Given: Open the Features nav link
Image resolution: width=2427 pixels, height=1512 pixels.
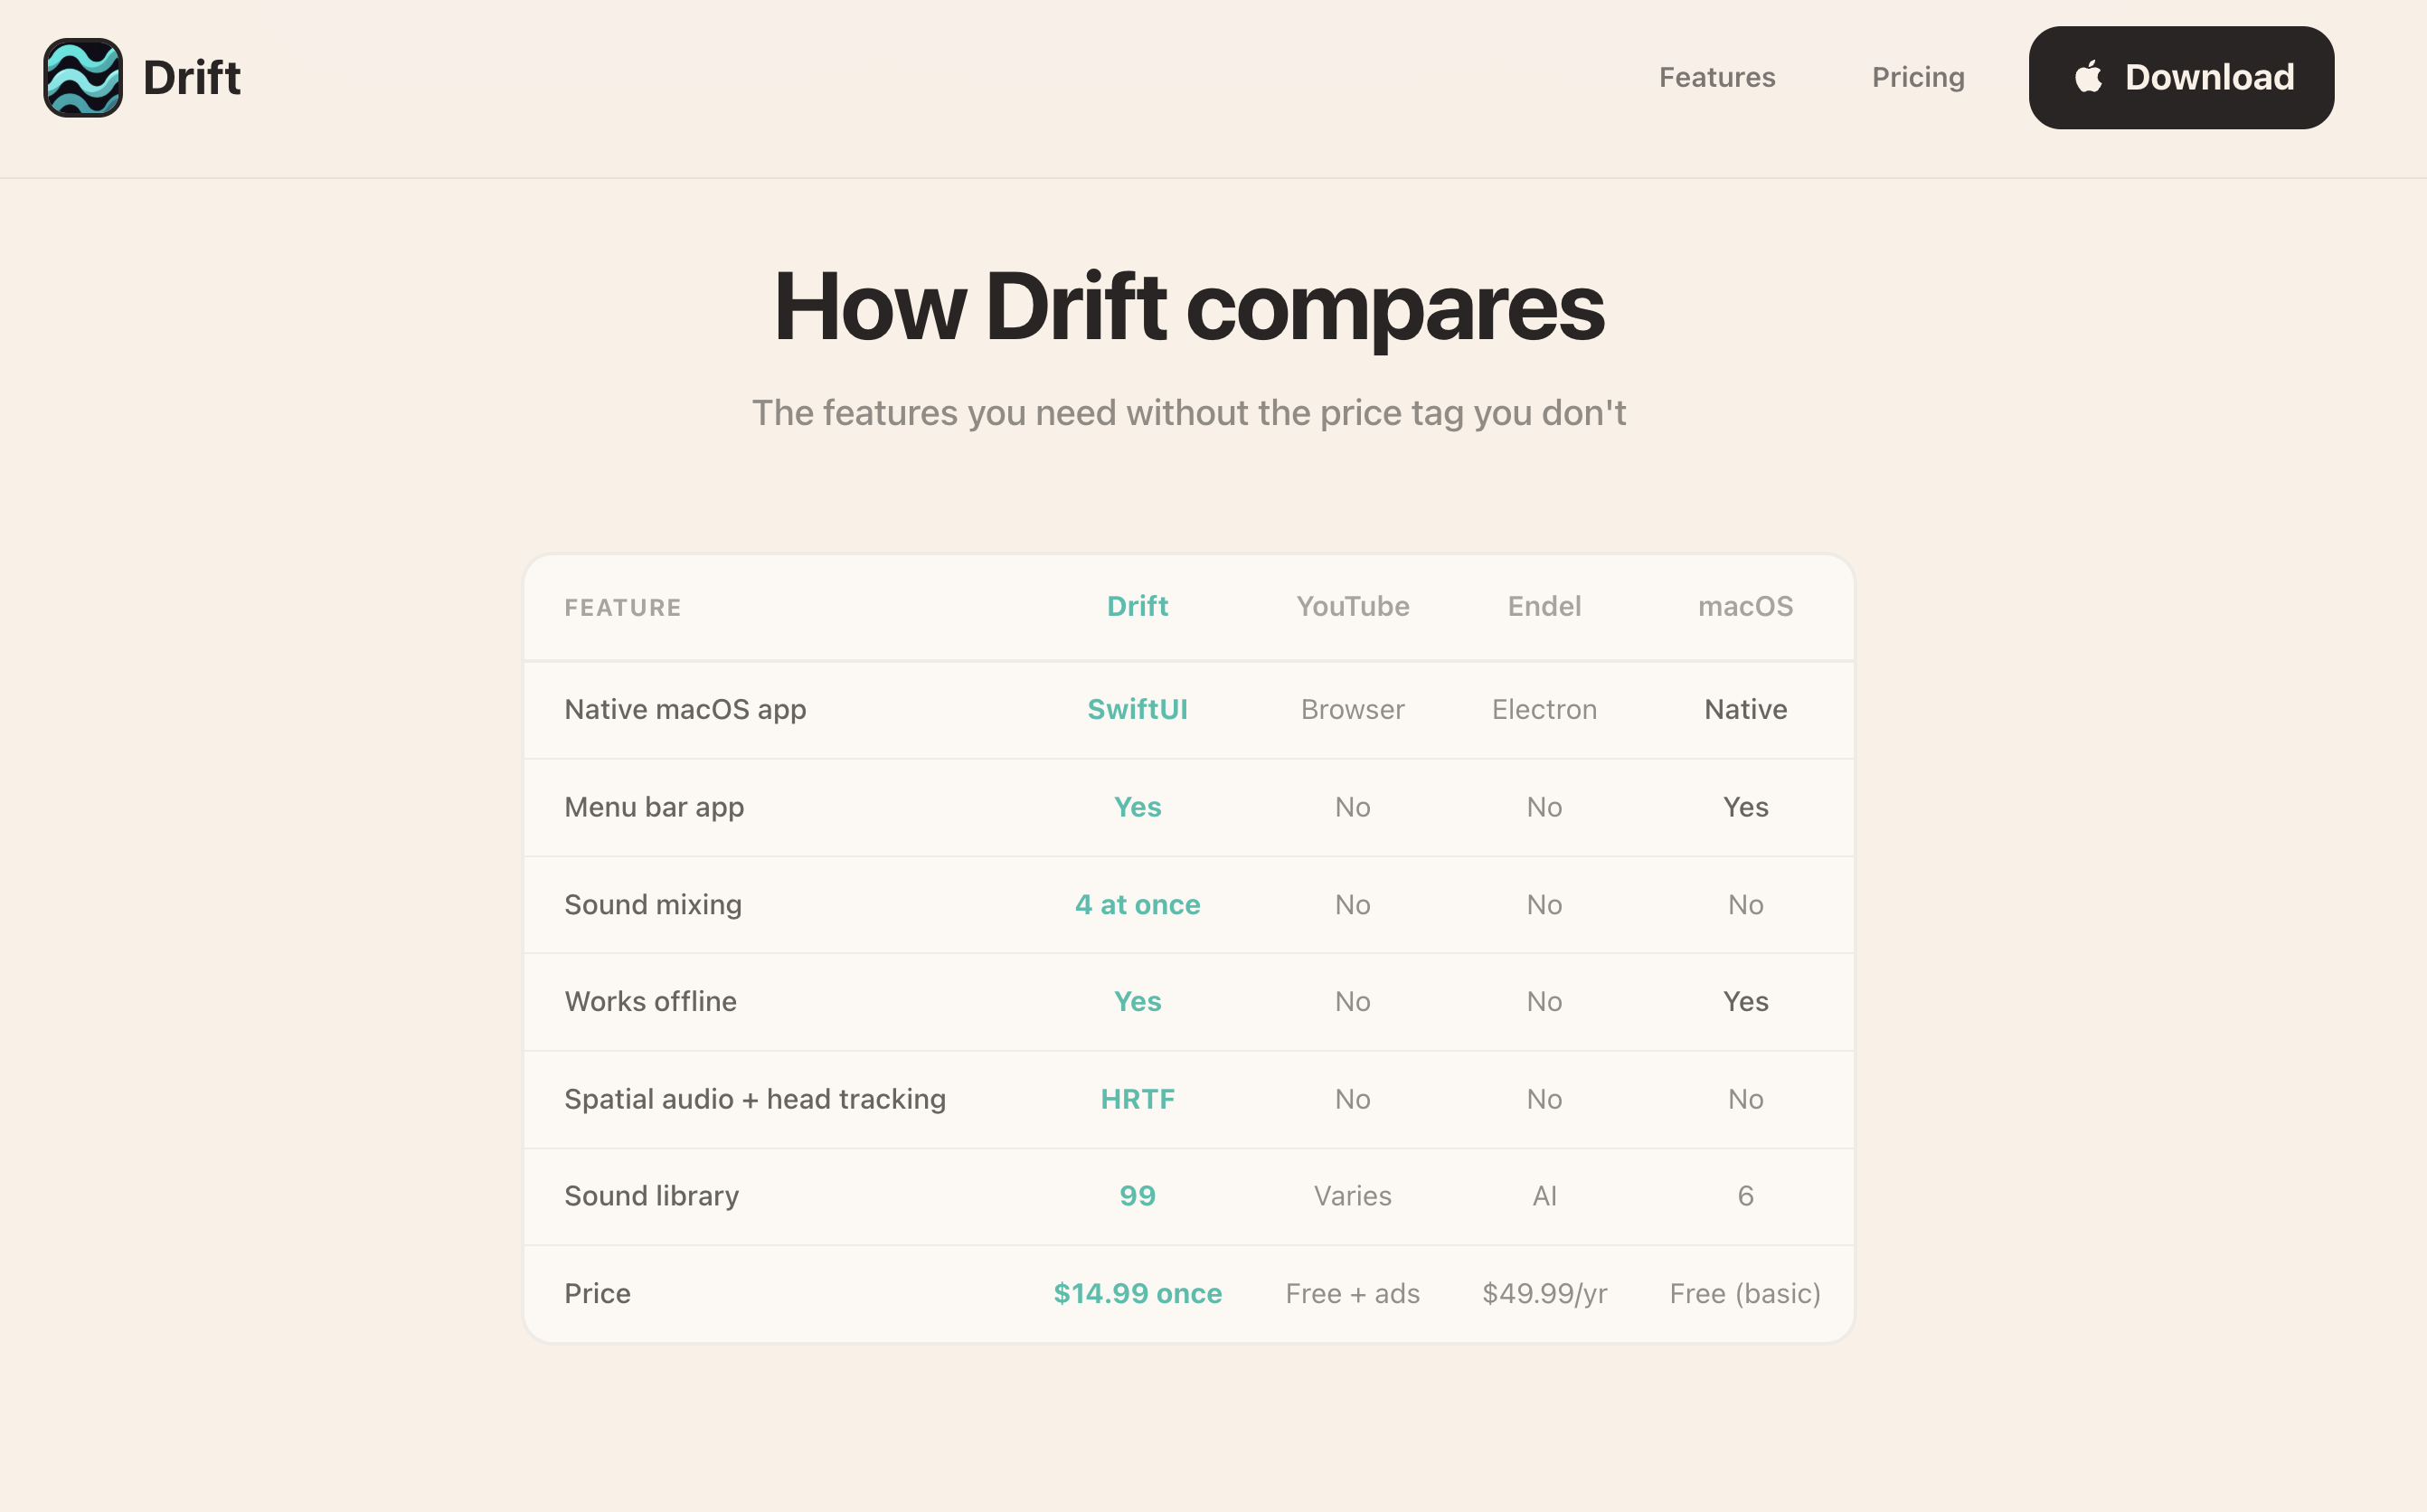Looking at the screenshot, I should (1716, 78).
